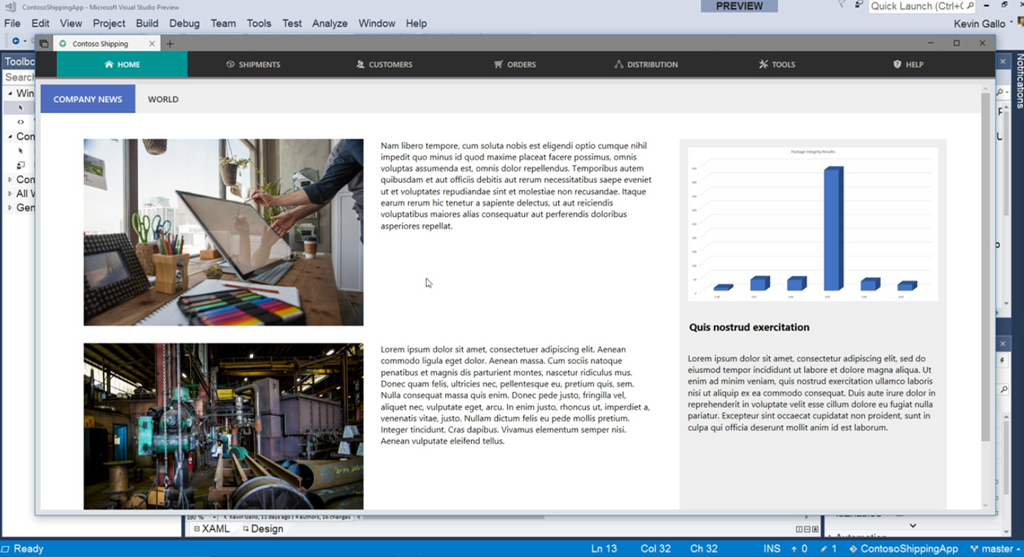
Task: Open the Shipments section
Action: coord(253,65)
